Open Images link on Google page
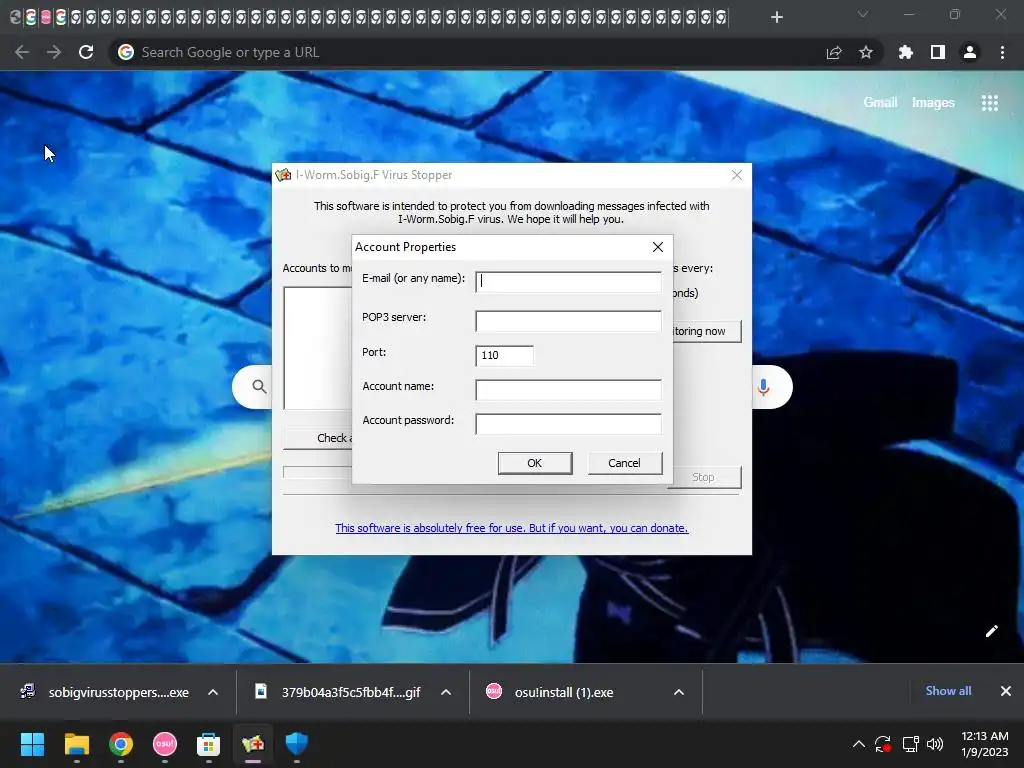Viewport: 1024px width, 768px height. 933,103
